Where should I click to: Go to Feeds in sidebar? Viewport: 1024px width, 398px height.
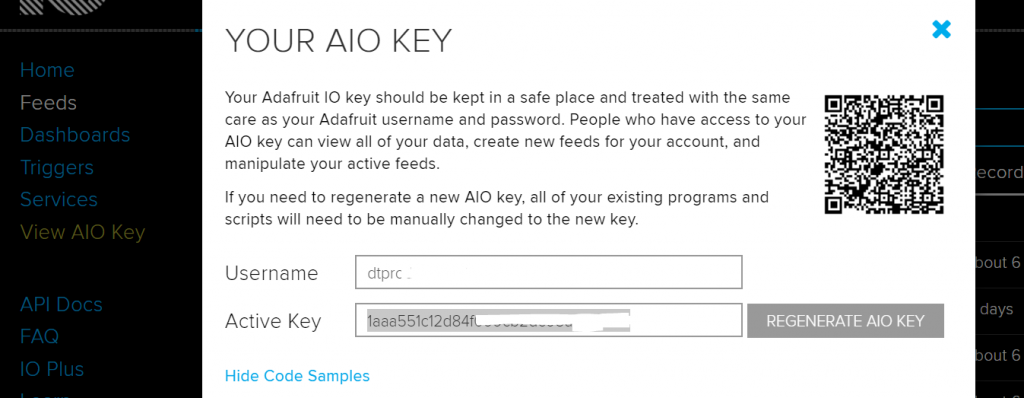[x=48, y=103]
